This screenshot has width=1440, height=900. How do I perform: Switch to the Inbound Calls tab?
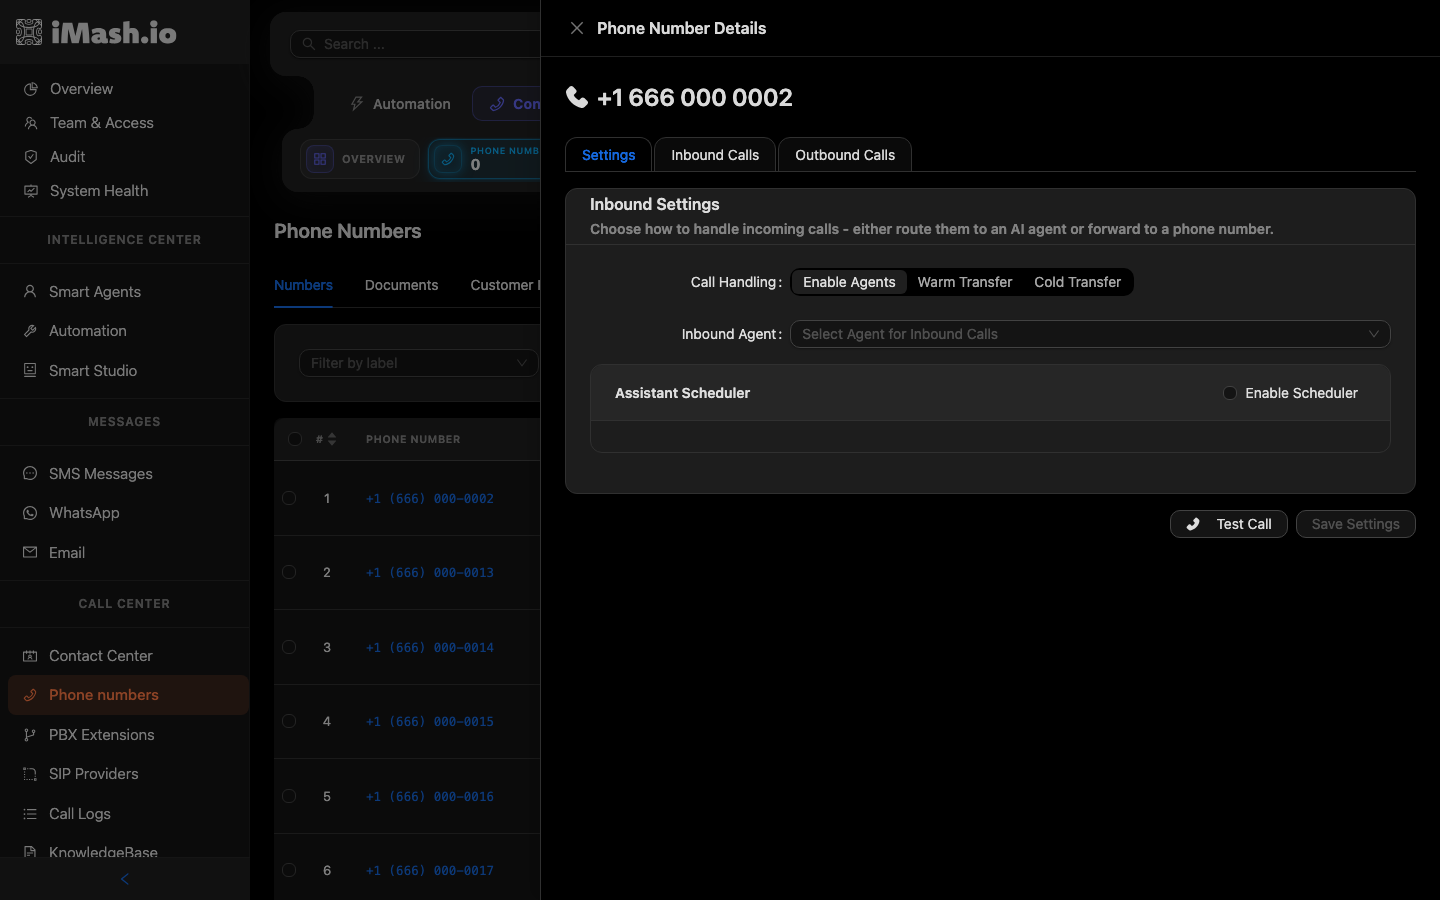tap(715, 155)
